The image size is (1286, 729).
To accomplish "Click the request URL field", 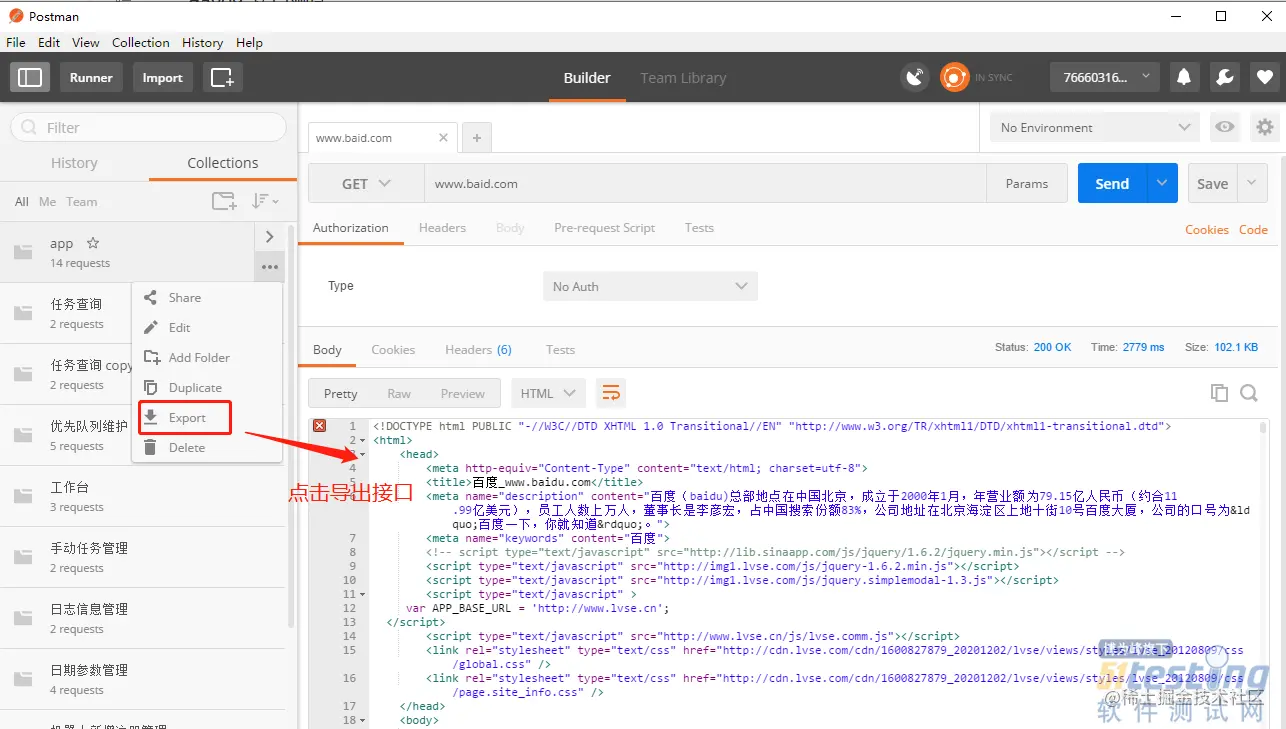I will [705, 184].
